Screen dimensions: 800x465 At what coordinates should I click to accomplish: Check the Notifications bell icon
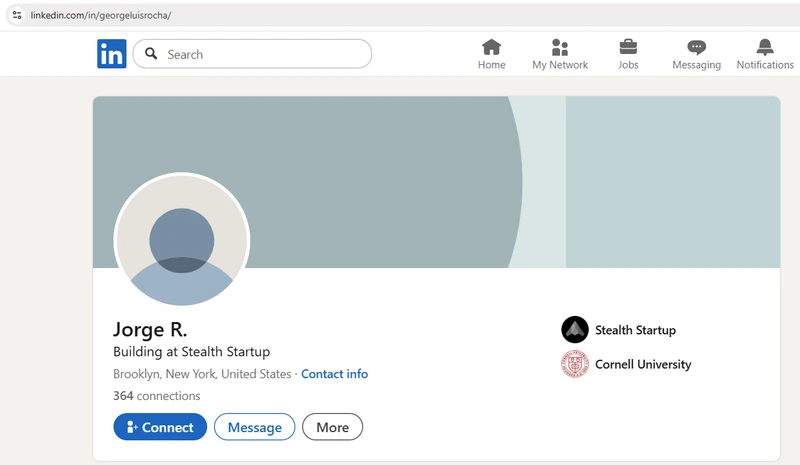tap(765, 47)
